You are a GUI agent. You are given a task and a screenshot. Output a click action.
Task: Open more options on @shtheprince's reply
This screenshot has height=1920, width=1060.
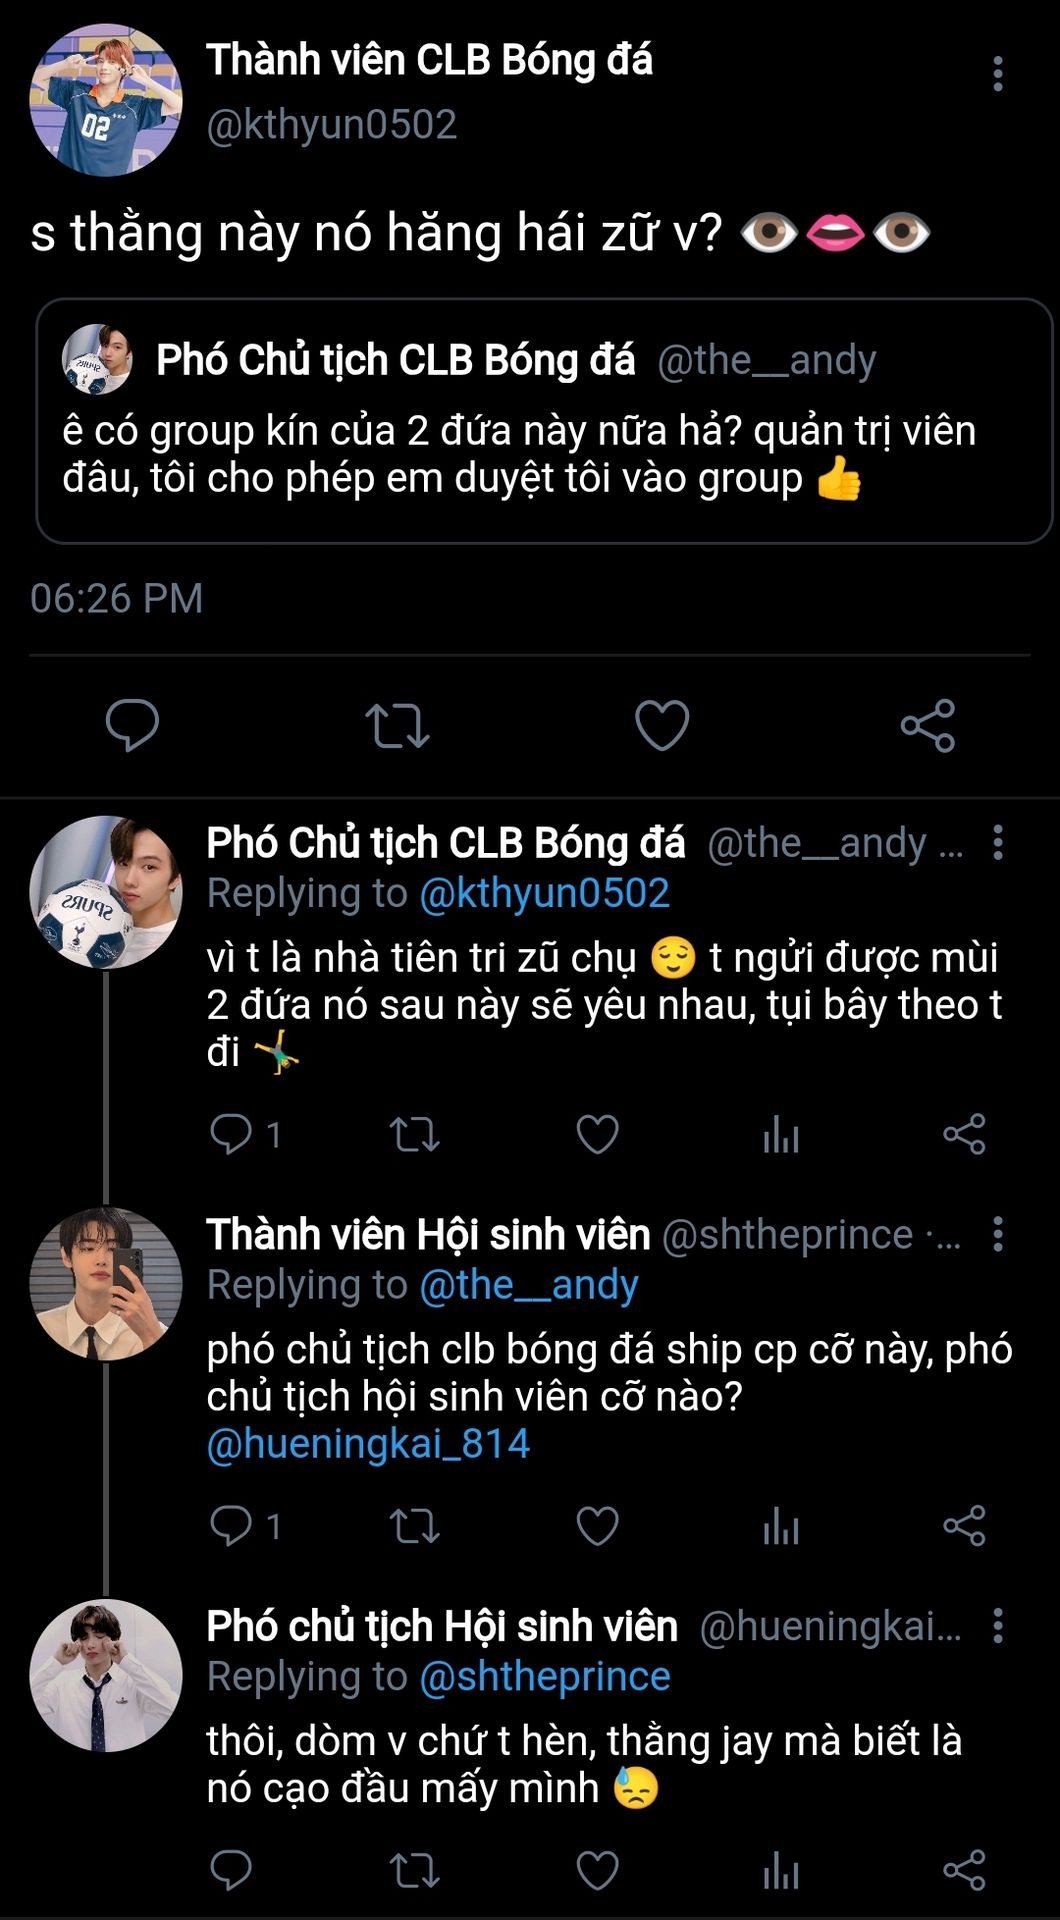(x=997, y=1235)
